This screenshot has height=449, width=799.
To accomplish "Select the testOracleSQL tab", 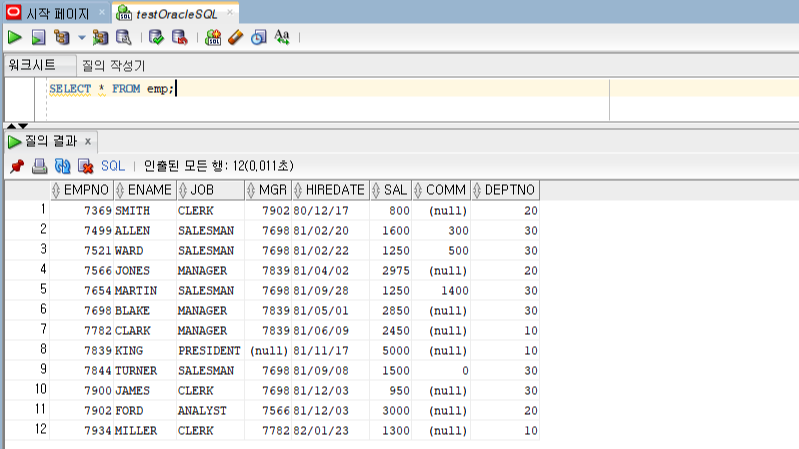I will [177, 14].
